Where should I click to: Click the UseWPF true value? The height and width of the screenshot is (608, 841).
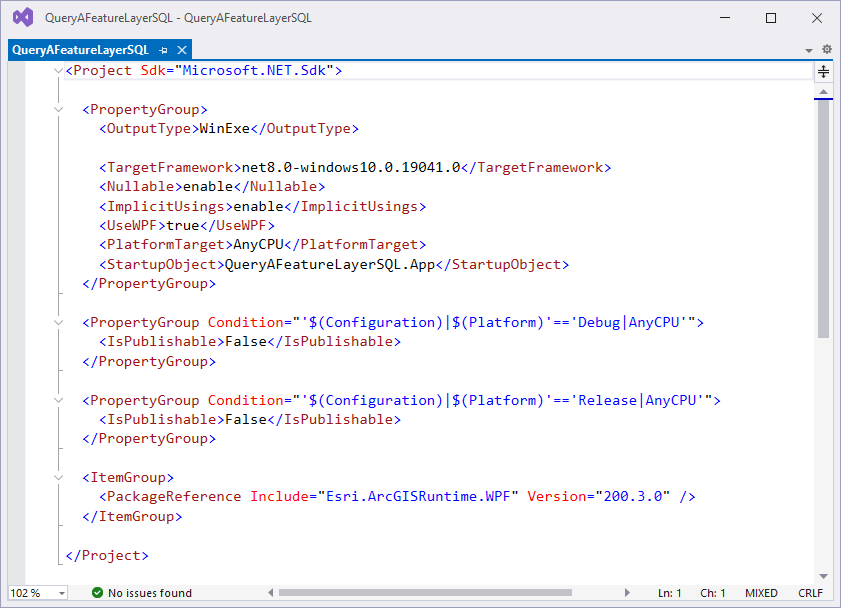182,226
